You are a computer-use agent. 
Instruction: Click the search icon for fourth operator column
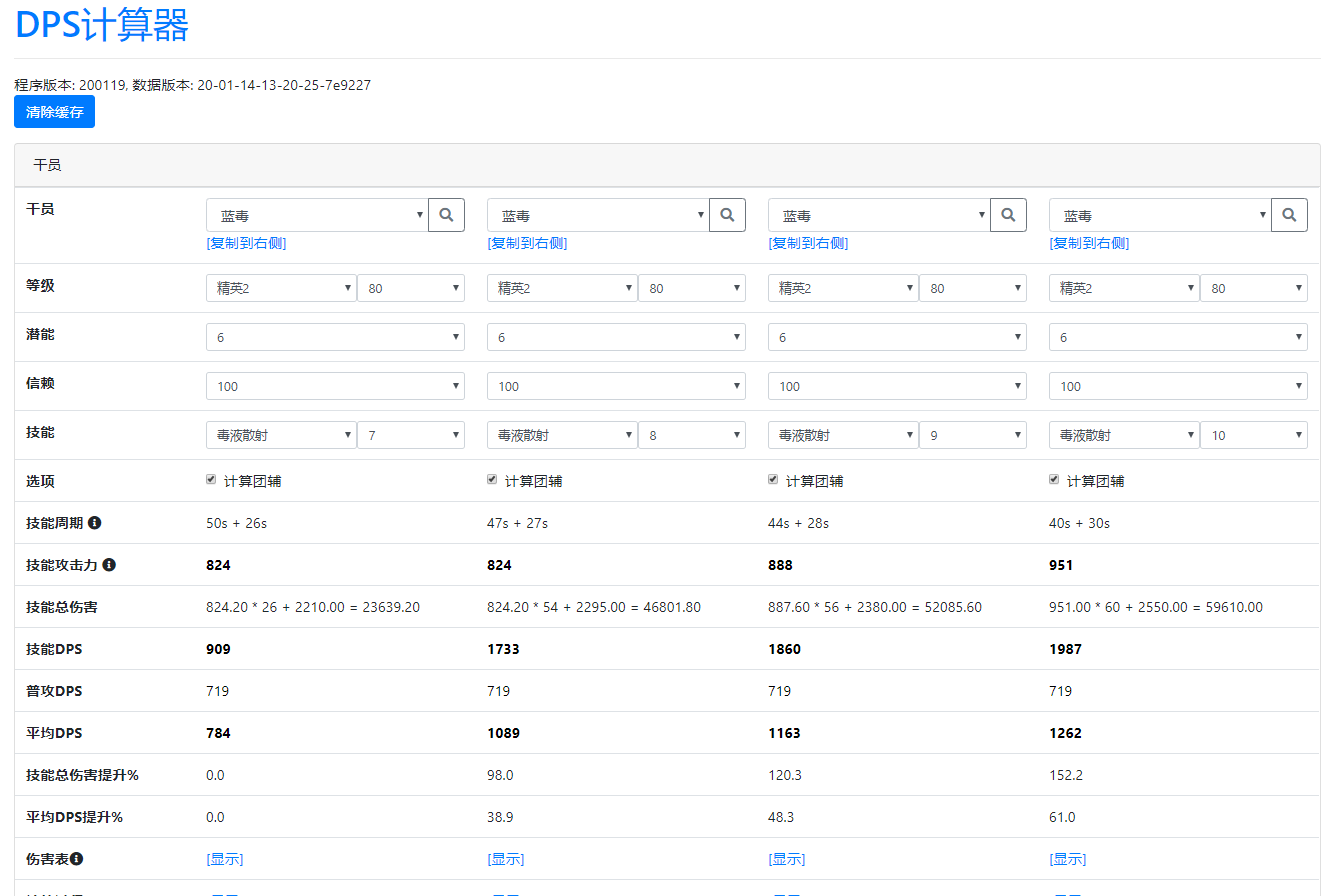[1289, 215]
